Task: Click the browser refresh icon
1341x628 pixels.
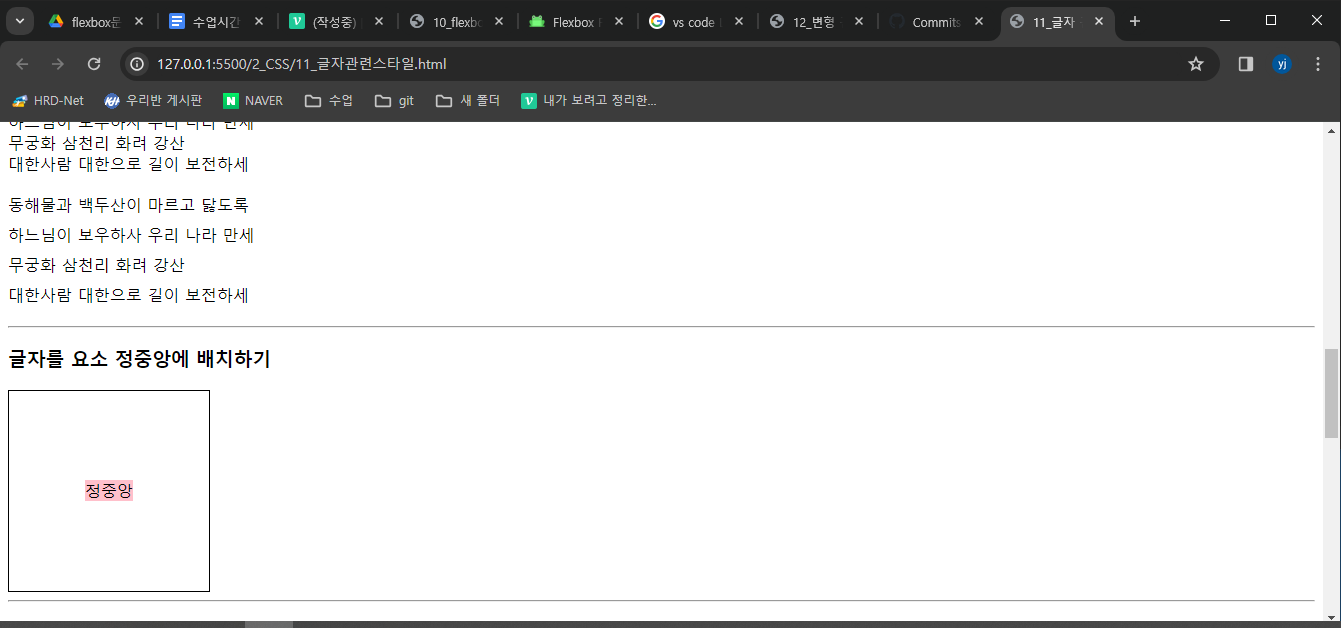Action: coord(94,63)
